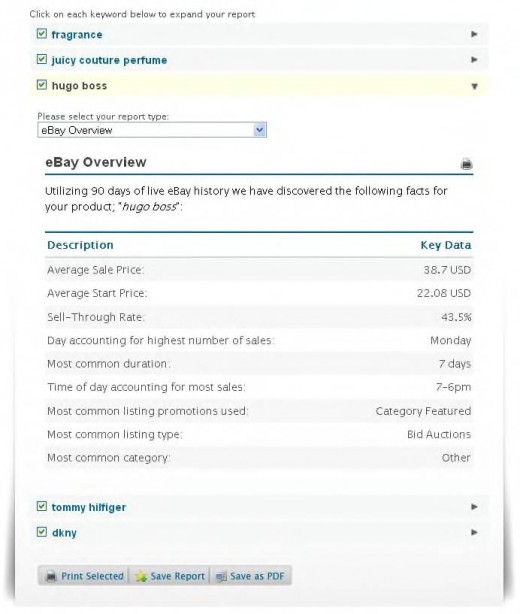Screen dimensions: 520x614
Task: Click the printer icon in Print Selected
Action: [51, 576]
